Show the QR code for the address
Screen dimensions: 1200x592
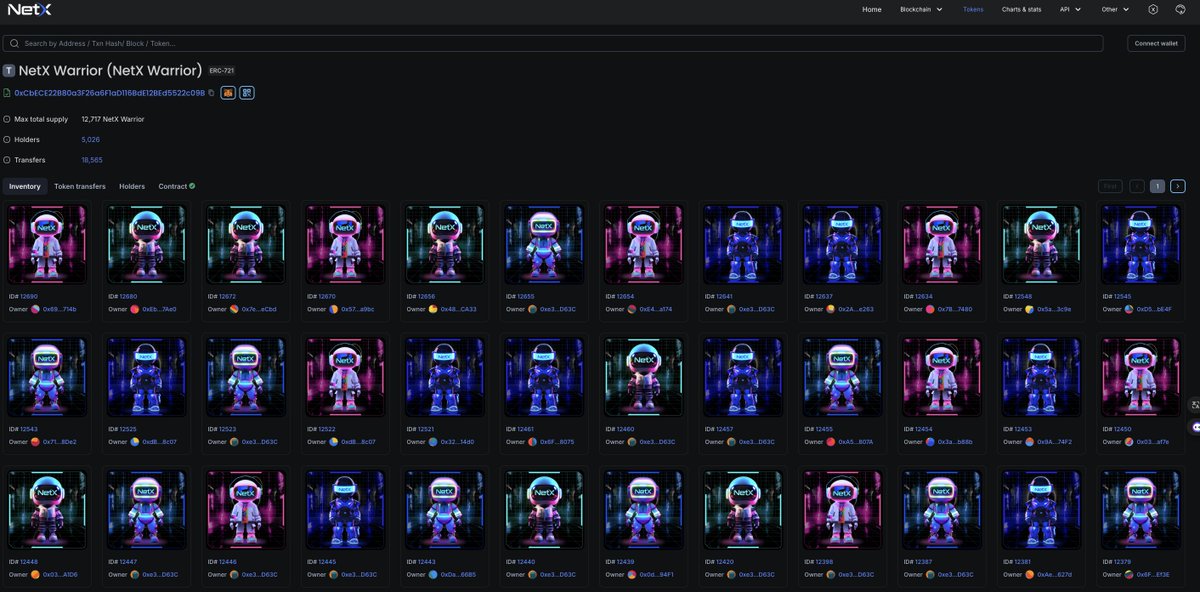pyautogui.click(x=246, y=93)
